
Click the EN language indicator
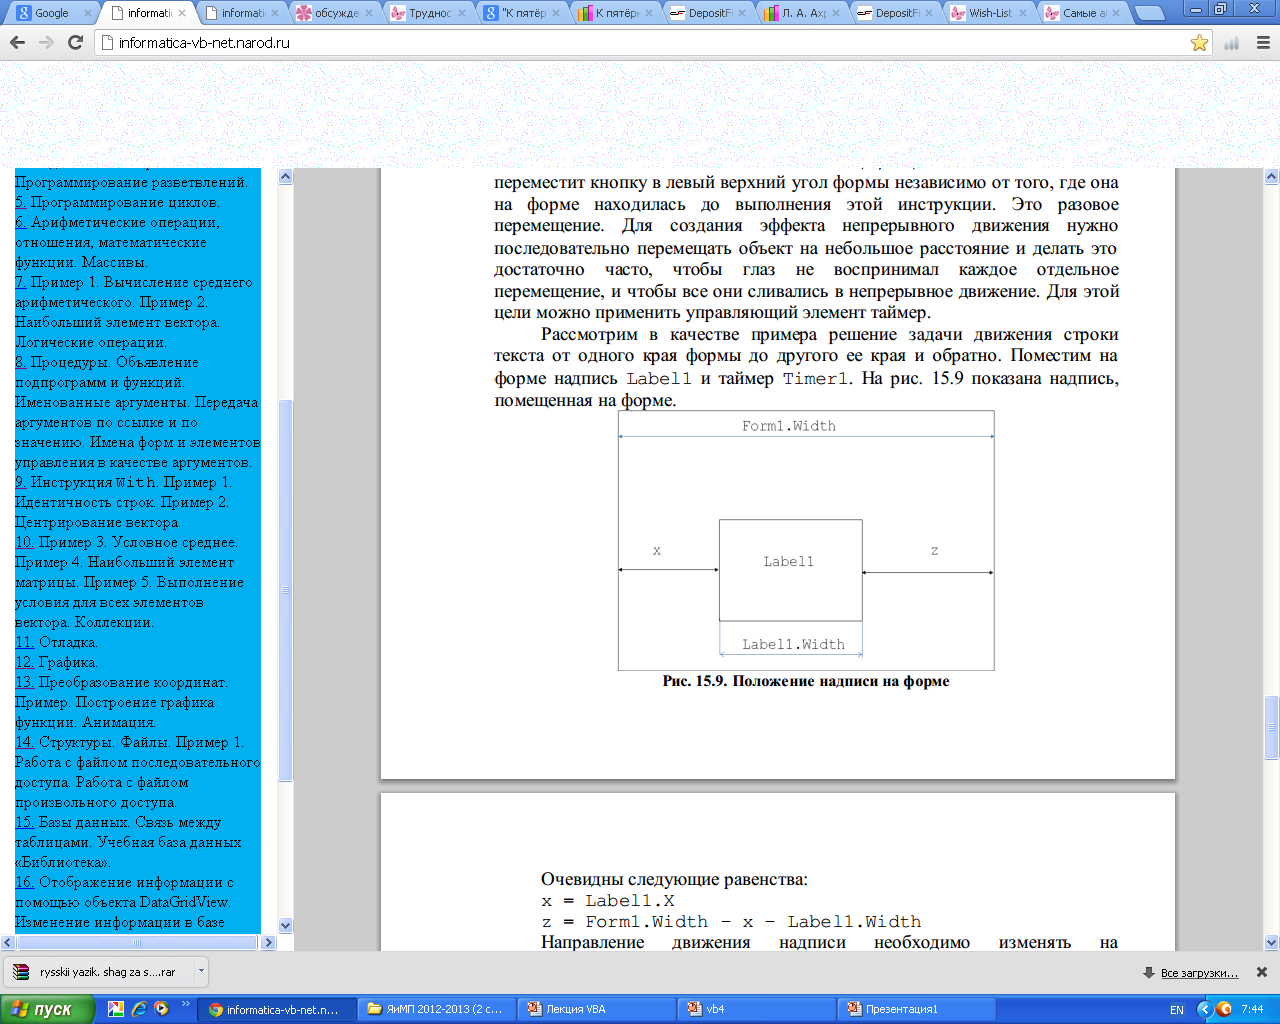pyautogui.click(x=1177, y=1010)
